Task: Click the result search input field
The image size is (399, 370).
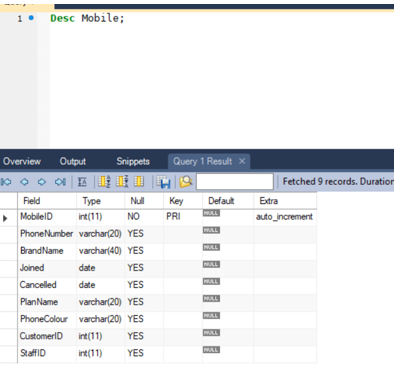Action: (x=235, y=182)
